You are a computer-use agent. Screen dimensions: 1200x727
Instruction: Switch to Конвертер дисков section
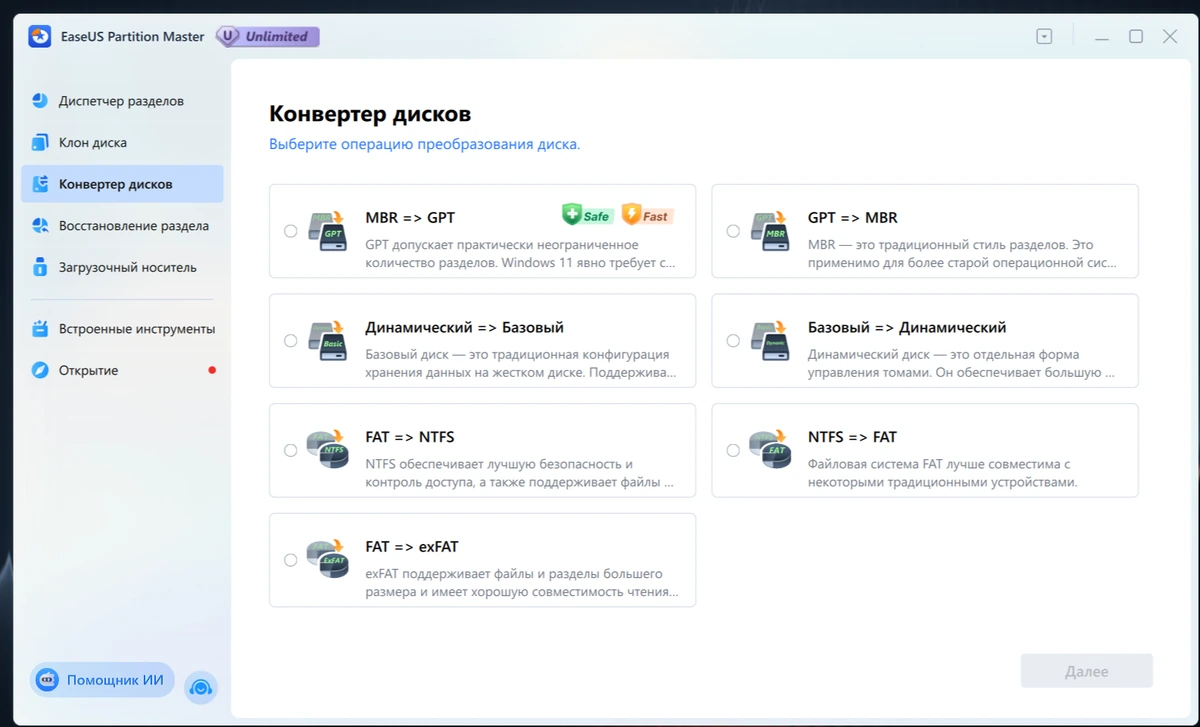(122, 185)
